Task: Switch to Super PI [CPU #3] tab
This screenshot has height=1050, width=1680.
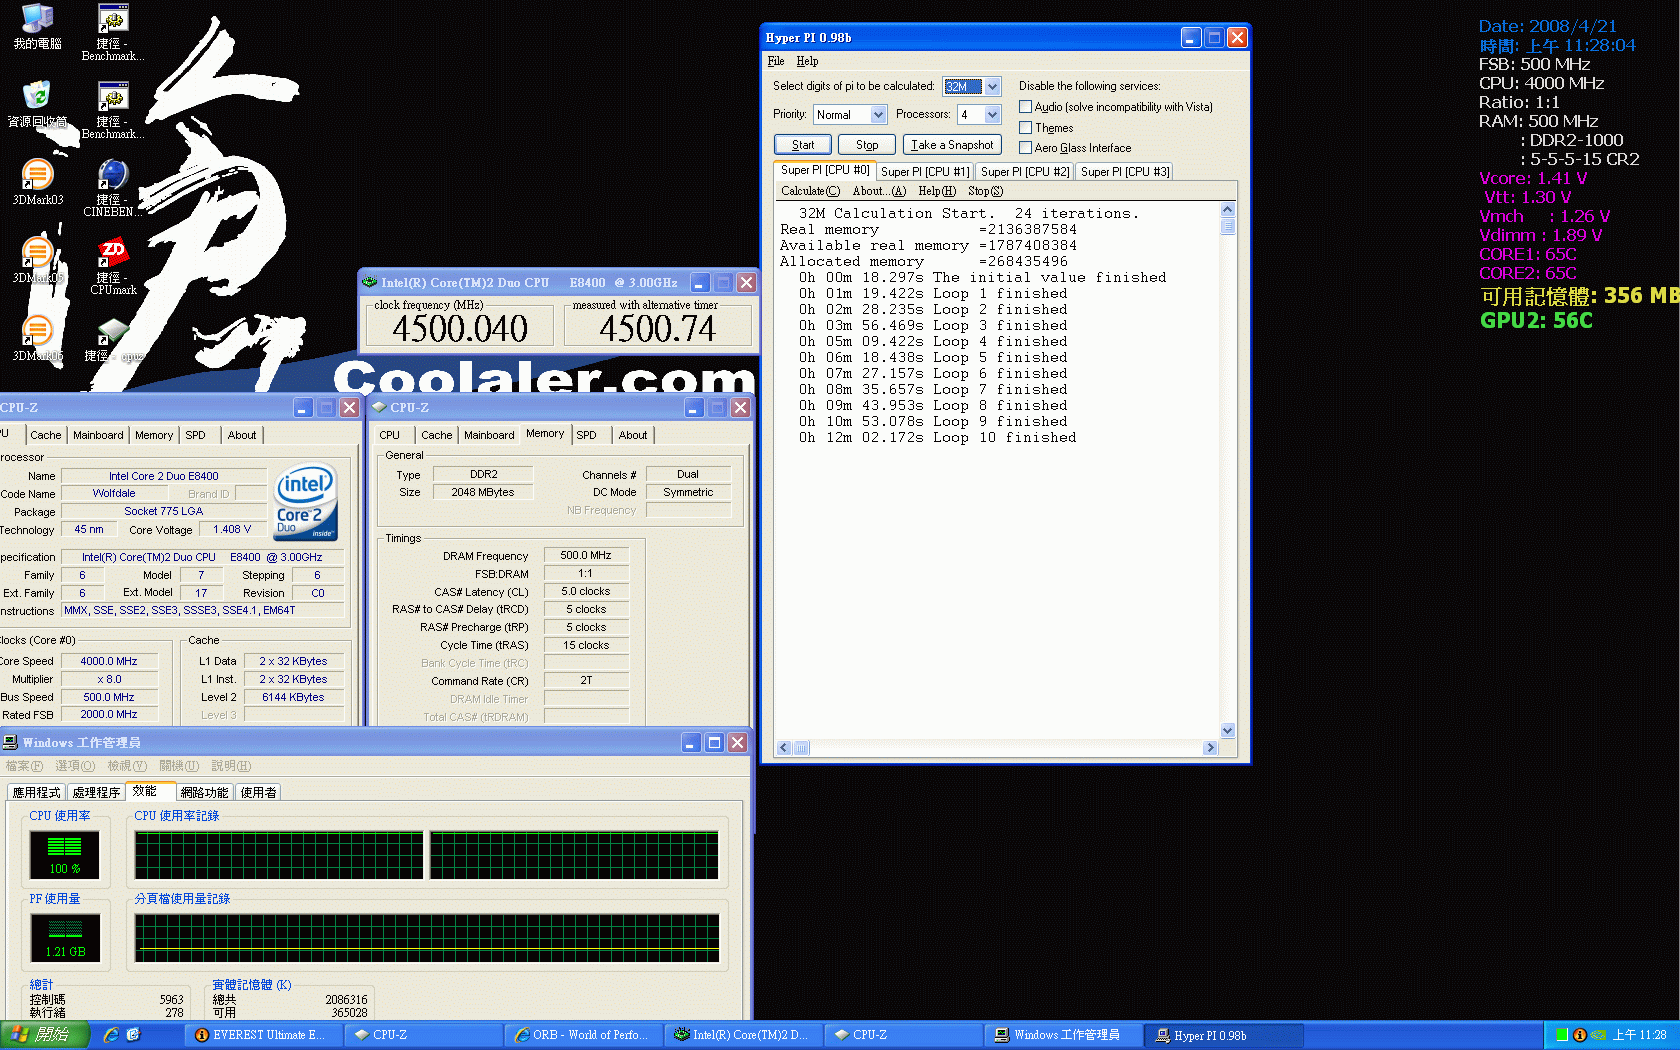Action: (x=1124, y=172)
